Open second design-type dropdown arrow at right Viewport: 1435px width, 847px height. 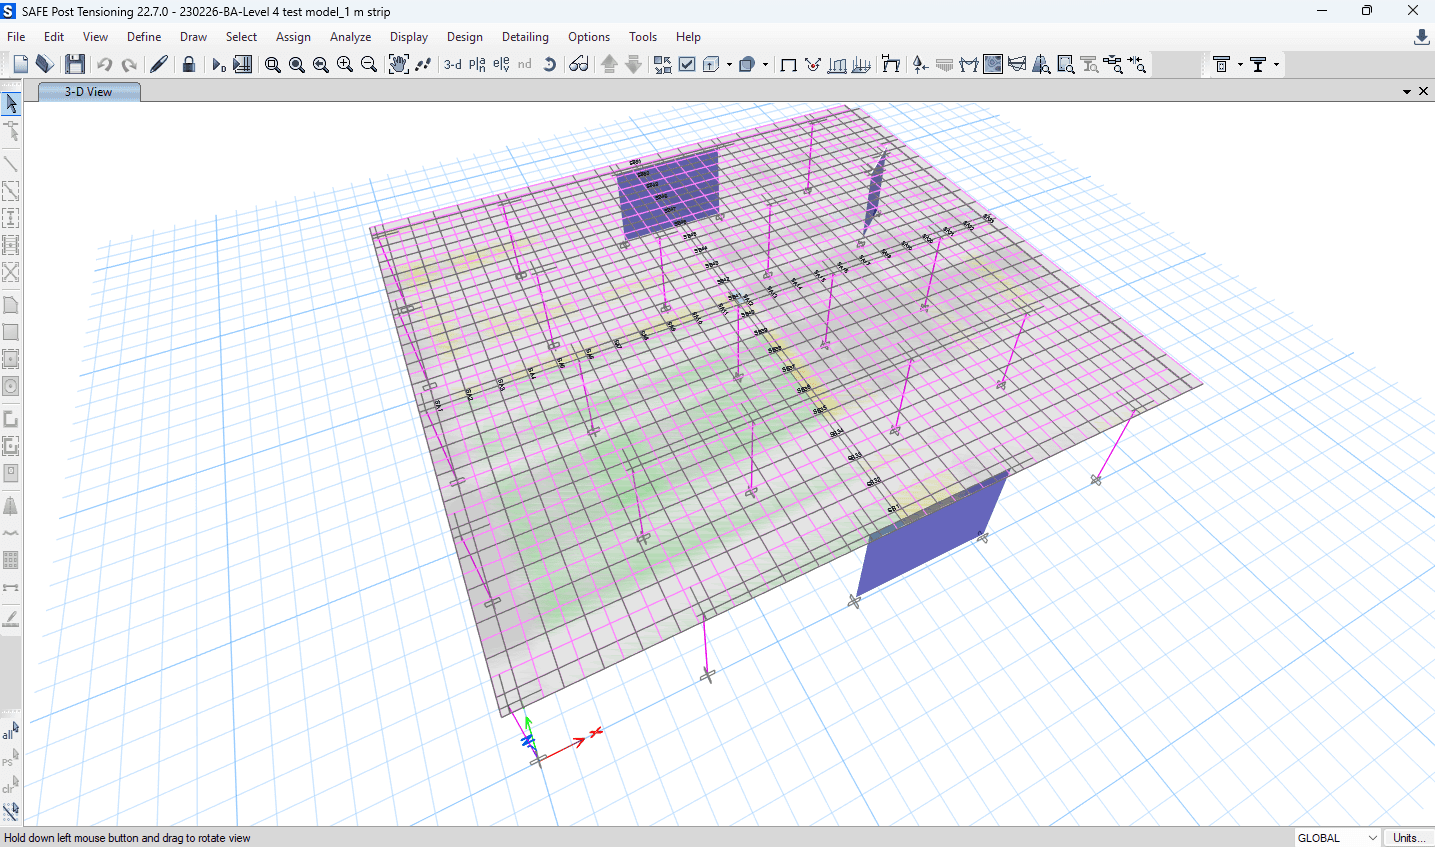(1276, 64)
